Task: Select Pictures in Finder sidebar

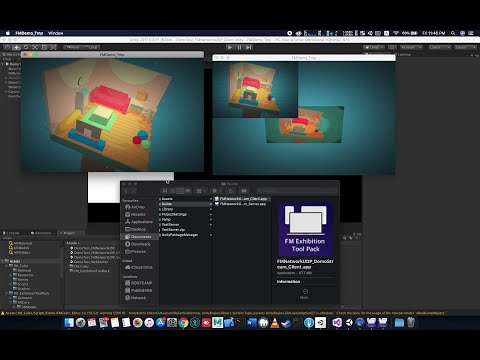Action: coord(135,252)
